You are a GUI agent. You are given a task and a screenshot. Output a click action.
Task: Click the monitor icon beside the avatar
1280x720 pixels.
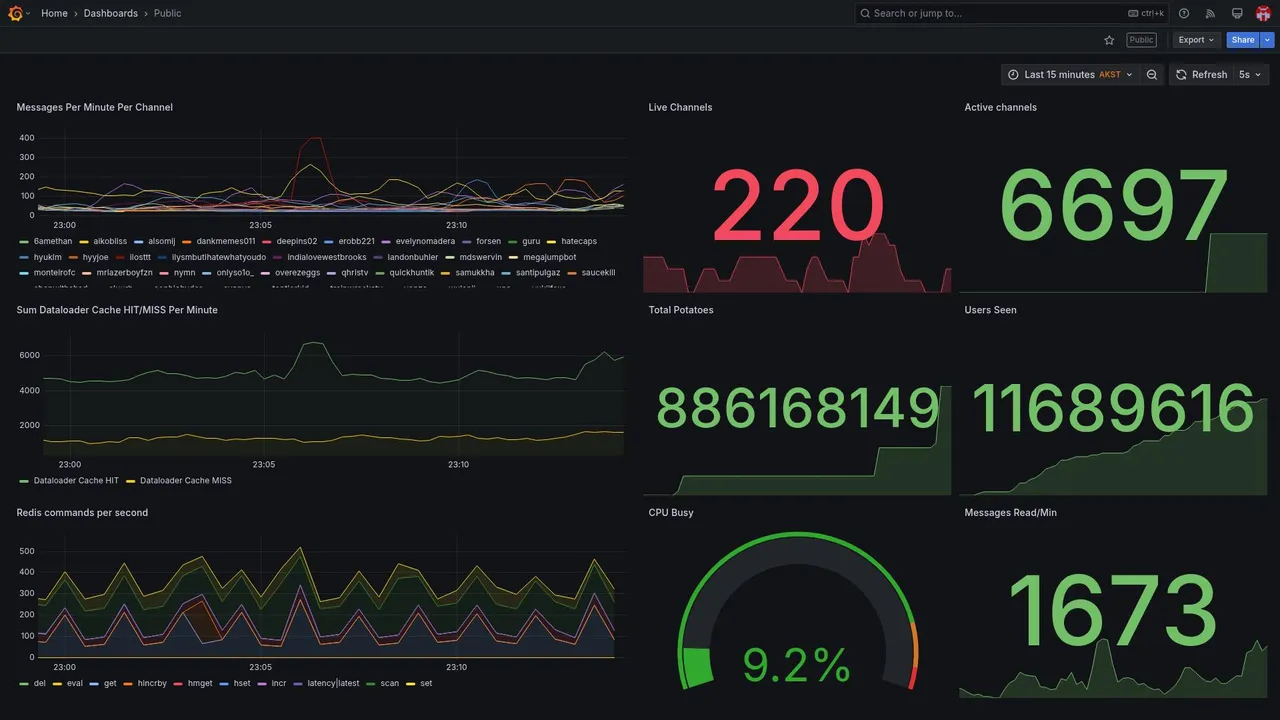1237,13
